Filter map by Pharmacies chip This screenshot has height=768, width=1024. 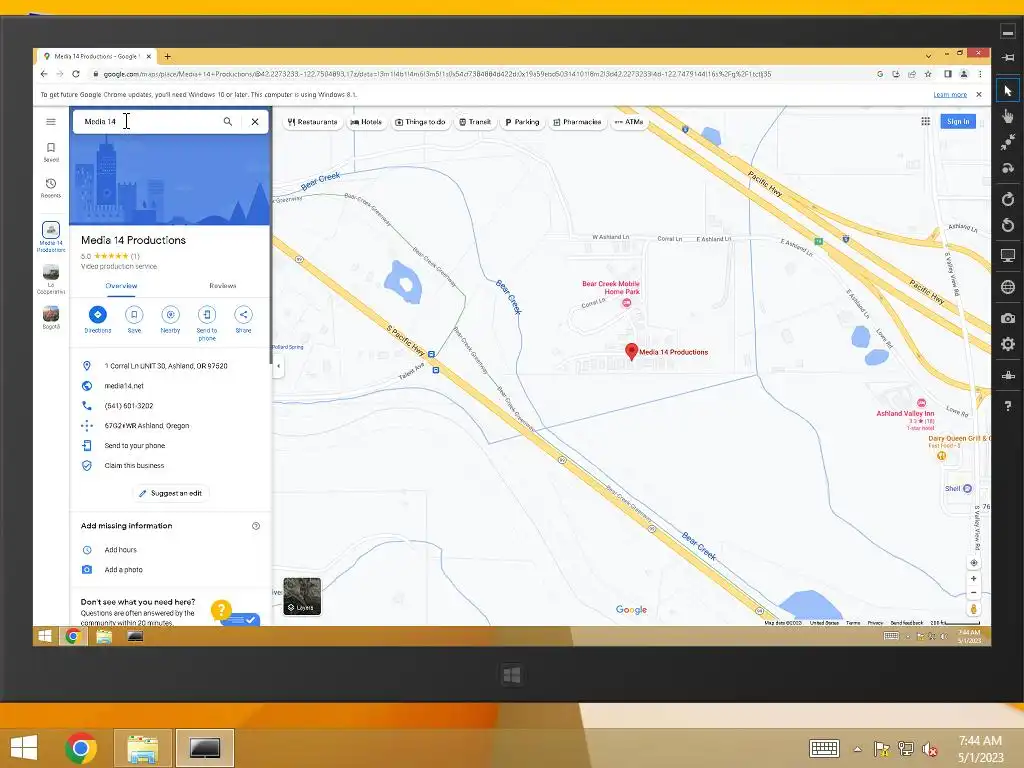[577, 122]
